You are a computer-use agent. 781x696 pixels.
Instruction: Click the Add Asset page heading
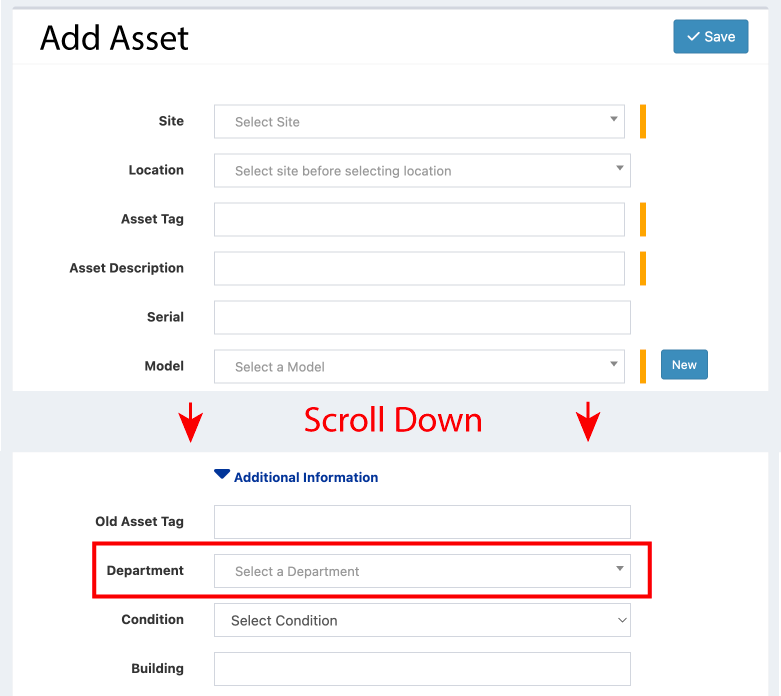pos(114,38)
